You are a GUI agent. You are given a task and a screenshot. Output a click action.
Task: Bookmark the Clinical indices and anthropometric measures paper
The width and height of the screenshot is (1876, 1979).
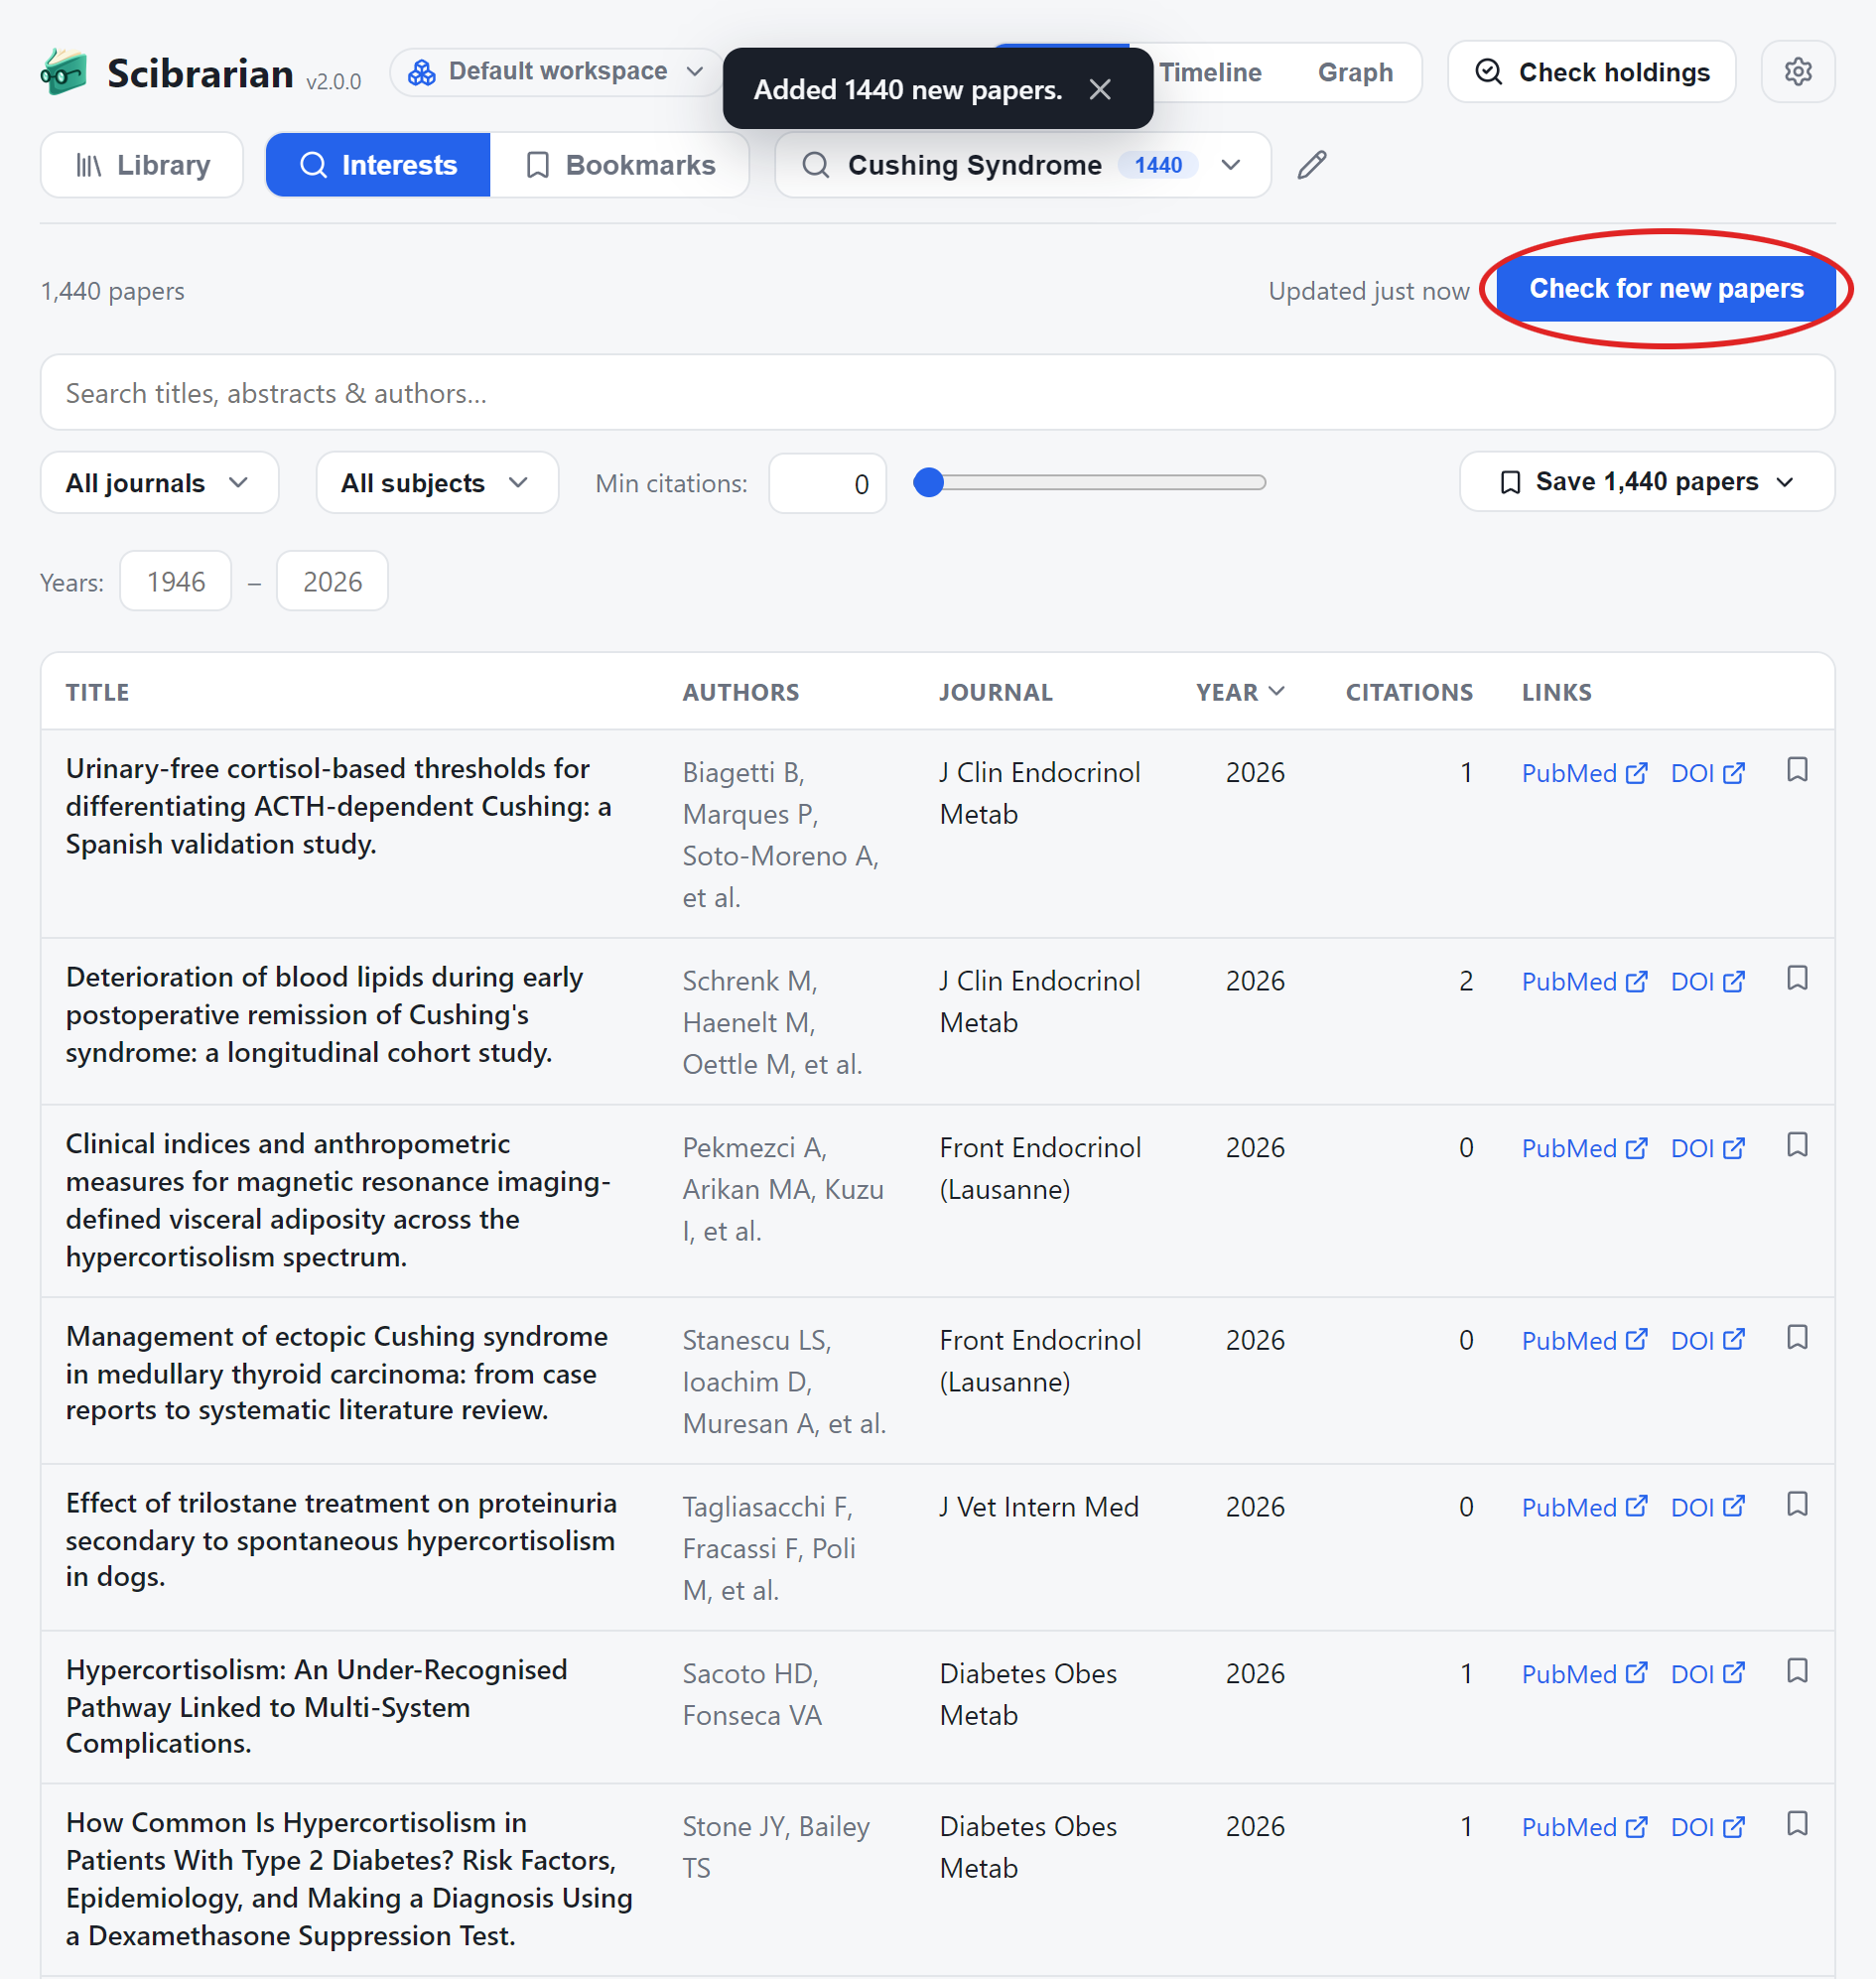point(1796,1145)
